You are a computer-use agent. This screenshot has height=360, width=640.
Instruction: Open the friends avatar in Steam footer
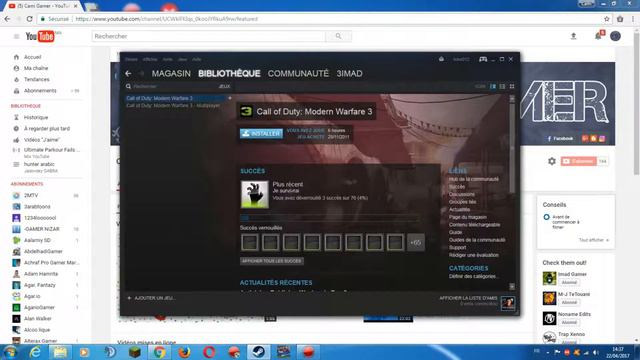[x=508, y=303]
